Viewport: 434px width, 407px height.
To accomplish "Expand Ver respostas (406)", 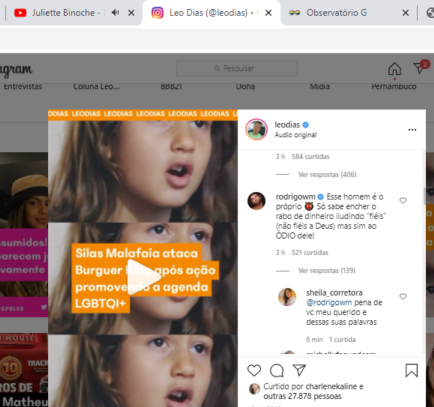I will pyautogui.click(x=327, y=175).
